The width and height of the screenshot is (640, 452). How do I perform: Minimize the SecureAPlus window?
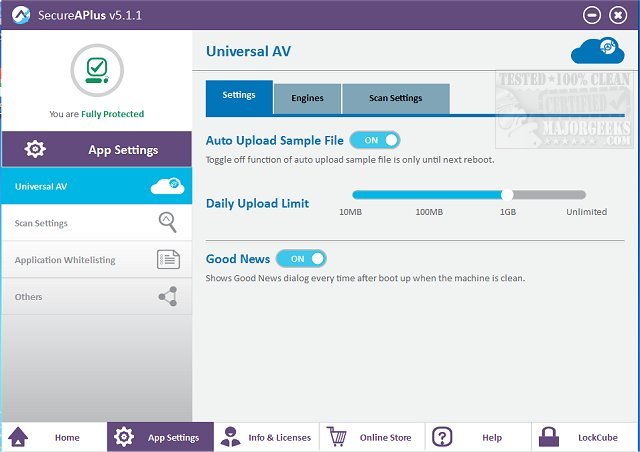pos(591,15)
